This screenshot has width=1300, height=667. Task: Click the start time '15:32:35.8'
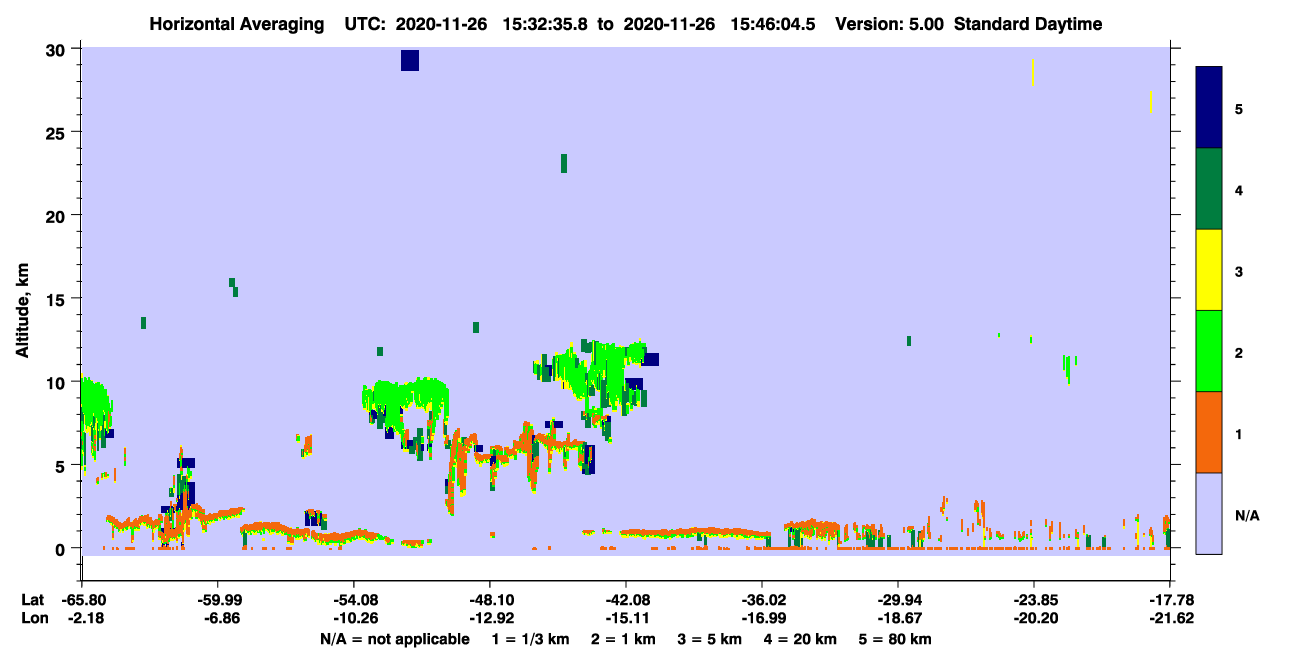(543, 24)
